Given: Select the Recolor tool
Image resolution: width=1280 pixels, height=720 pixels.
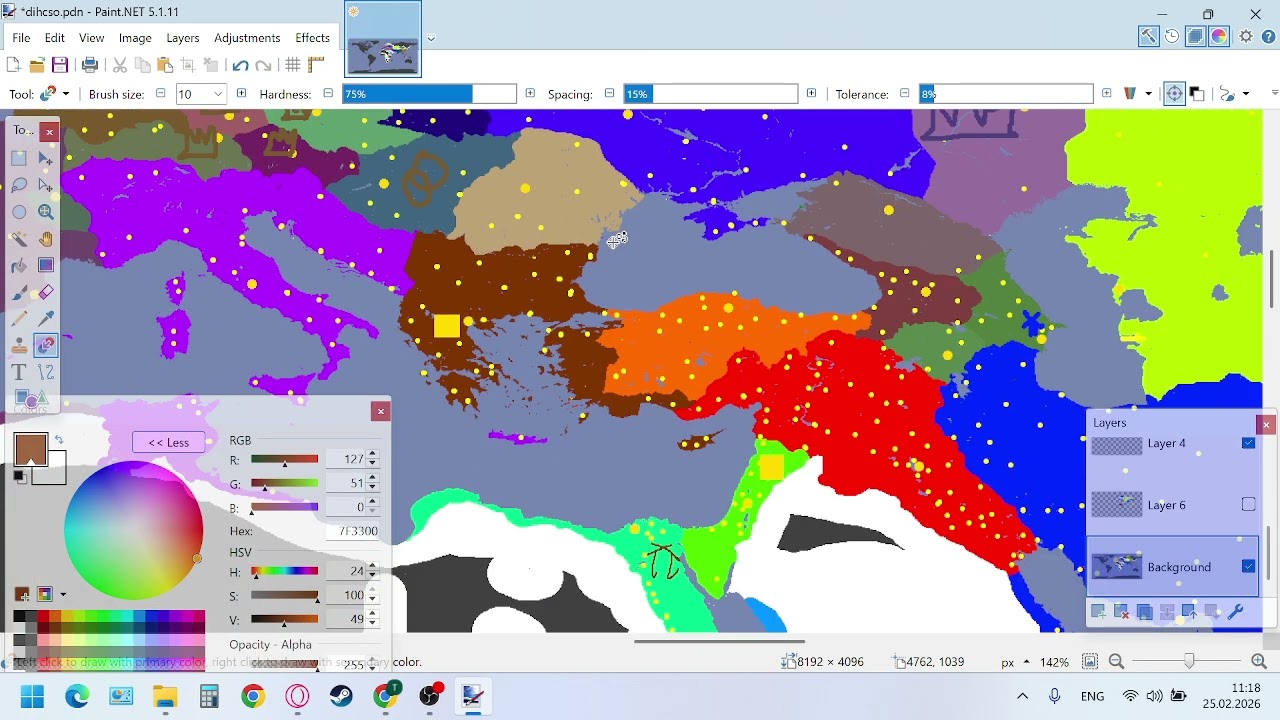Looking at the screenshot, I should point(46,346).
